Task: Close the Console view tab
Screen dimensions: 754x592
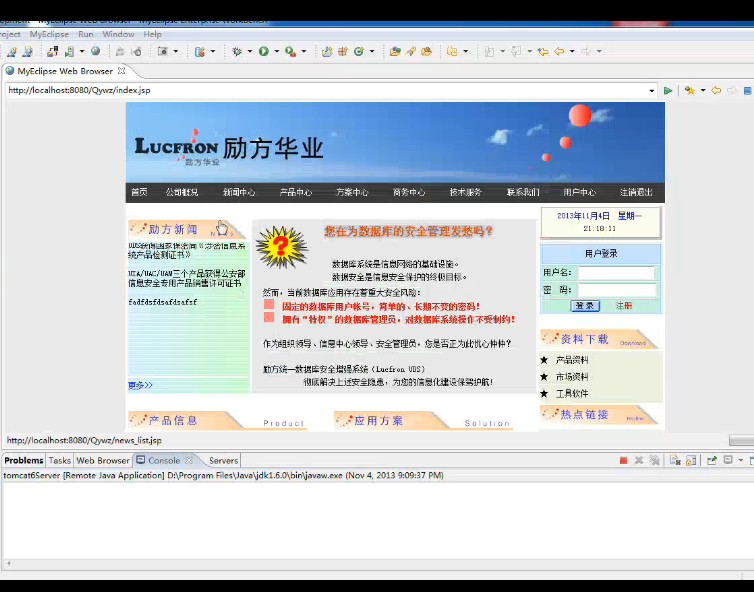Action: pos(189,460)
